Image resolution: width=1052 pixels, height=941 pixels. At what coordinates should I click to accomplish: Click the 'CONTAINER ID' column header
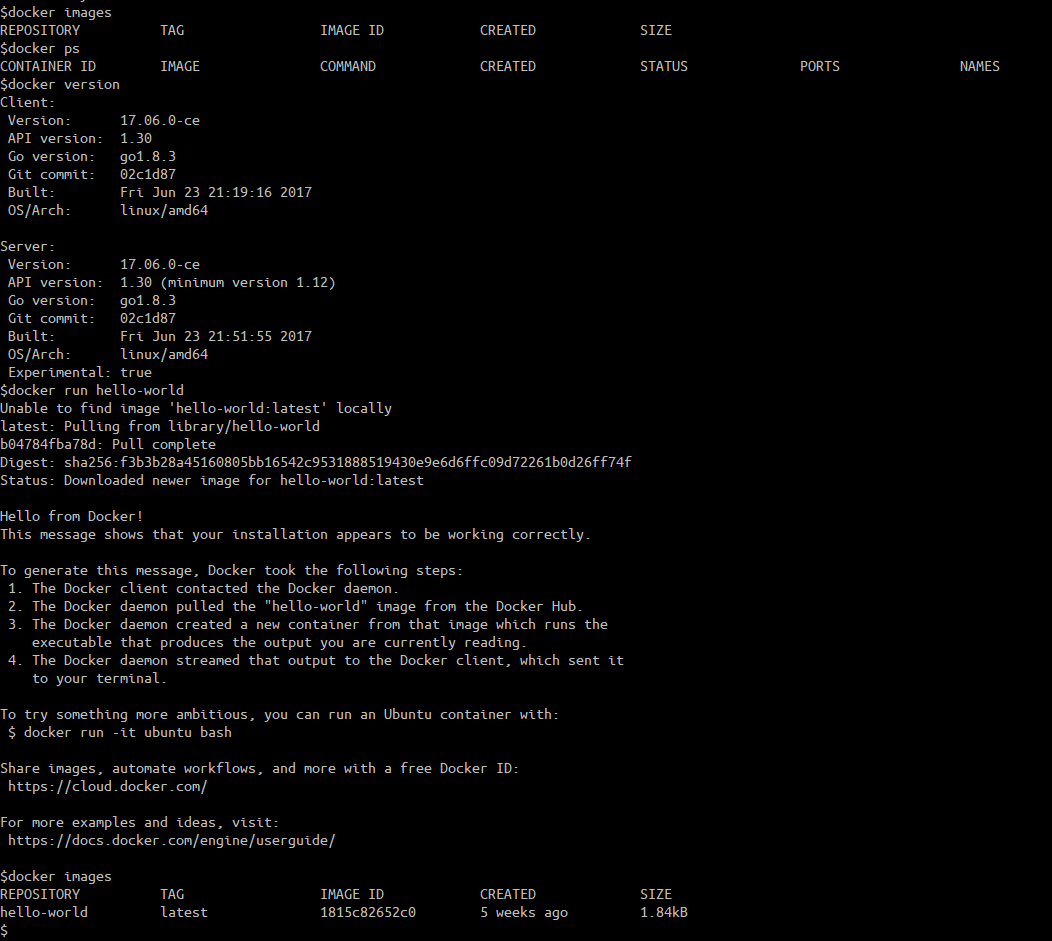pos(48,66)
